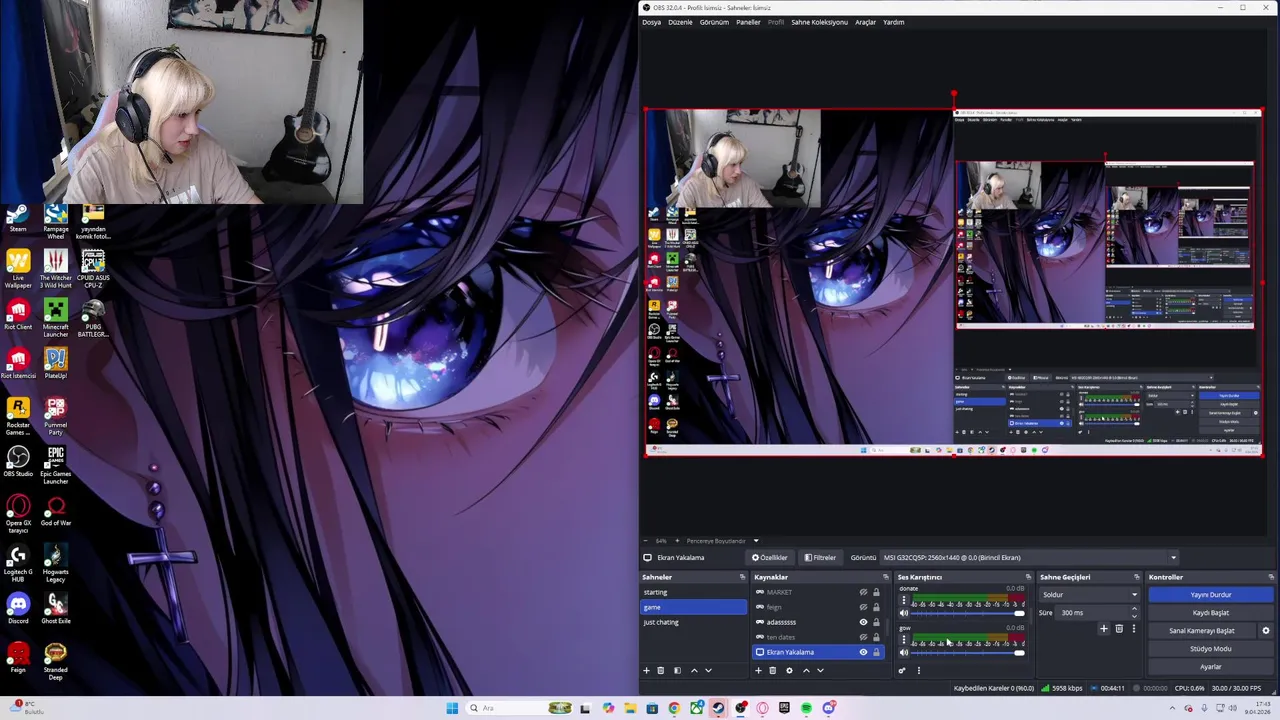Move selected scene down in Sahneler

(708, 670)
